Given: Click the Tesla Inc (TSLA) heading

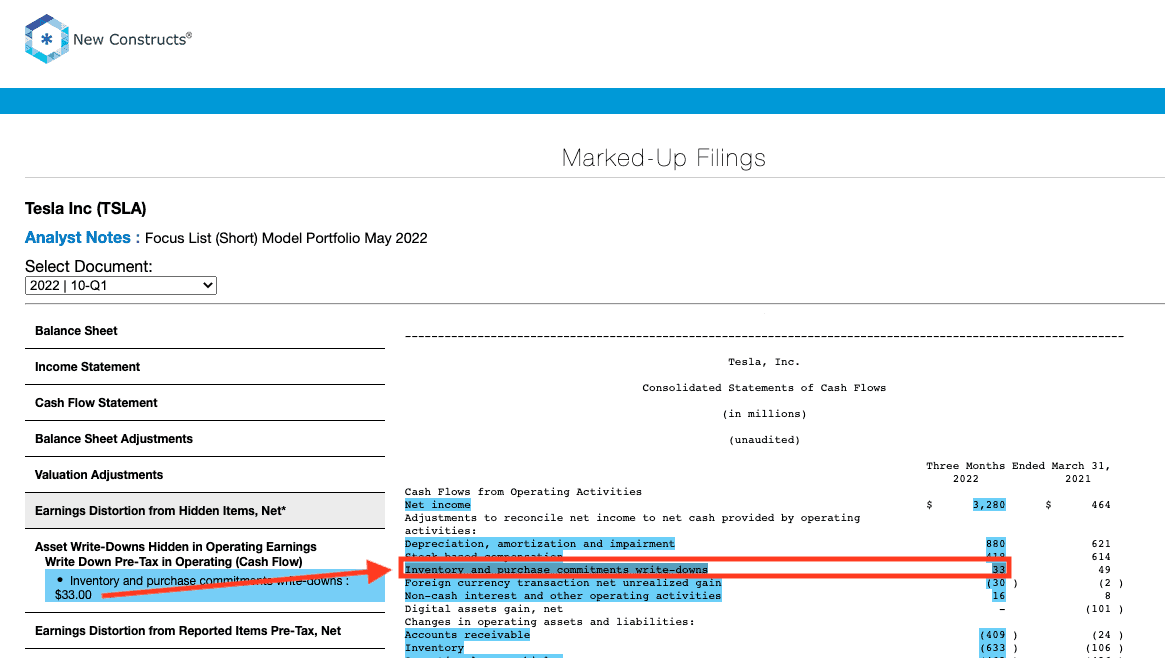Looking at the screenshot, I should point(85,209).
